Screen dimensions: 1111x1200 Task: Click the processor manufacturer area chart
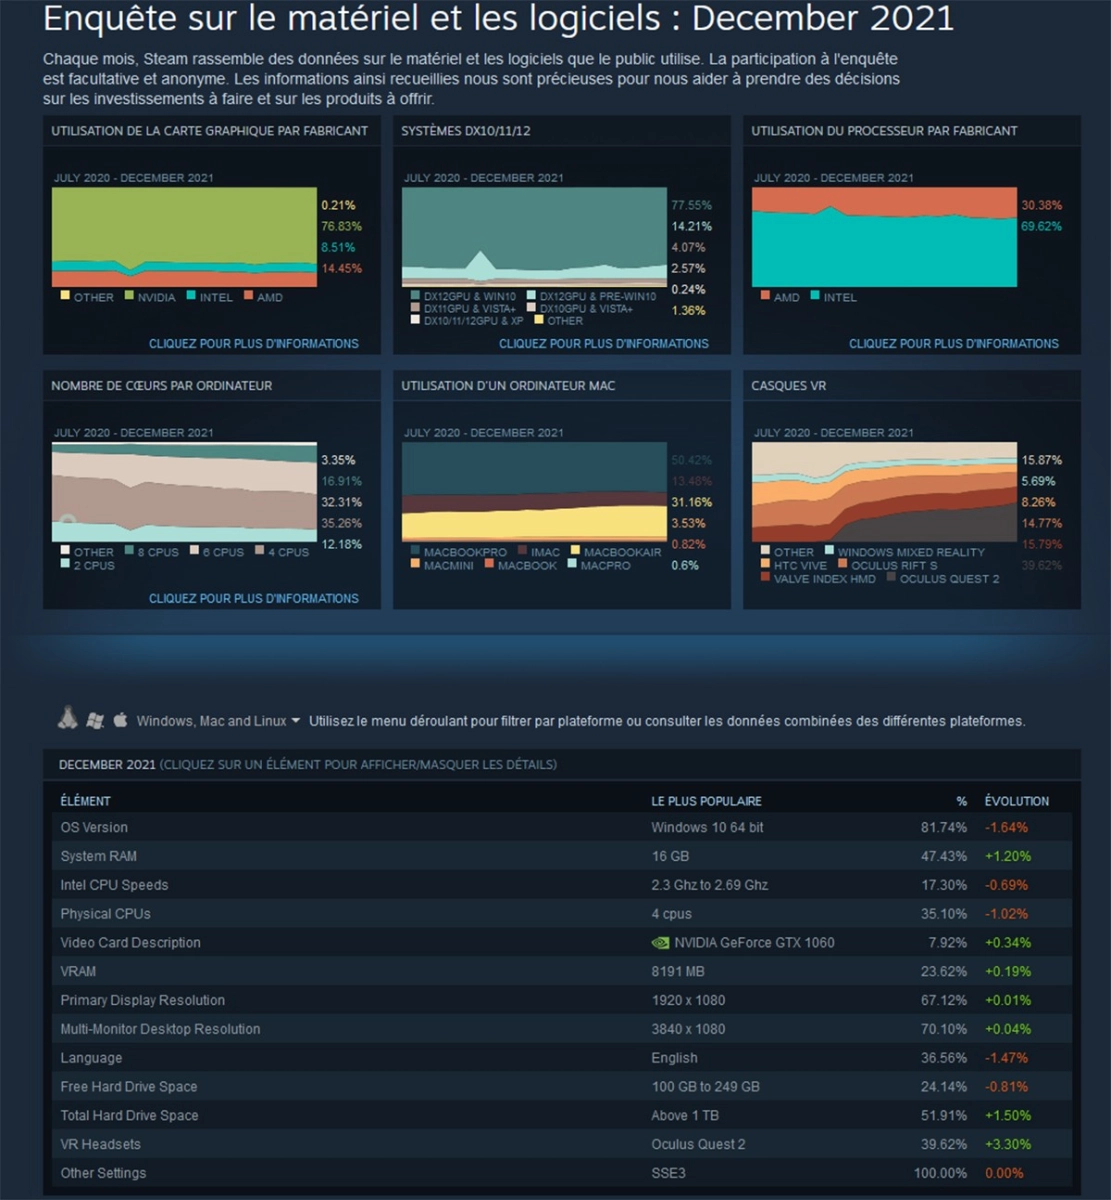(x=884, y=237)
